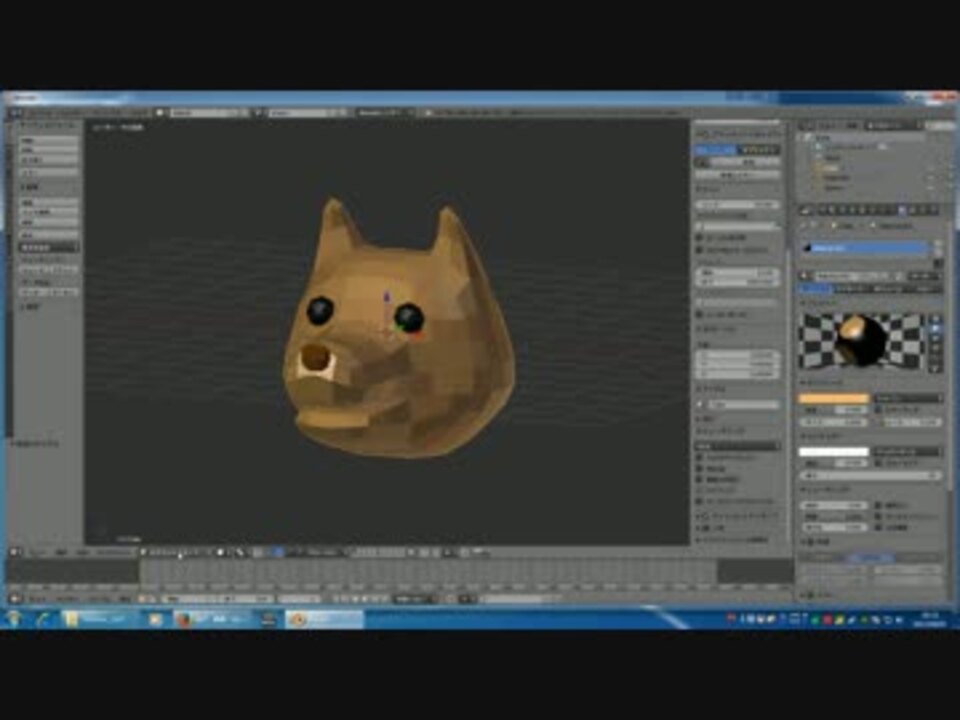
Task: Set material preview to flat plane
Action: [935, 320]
